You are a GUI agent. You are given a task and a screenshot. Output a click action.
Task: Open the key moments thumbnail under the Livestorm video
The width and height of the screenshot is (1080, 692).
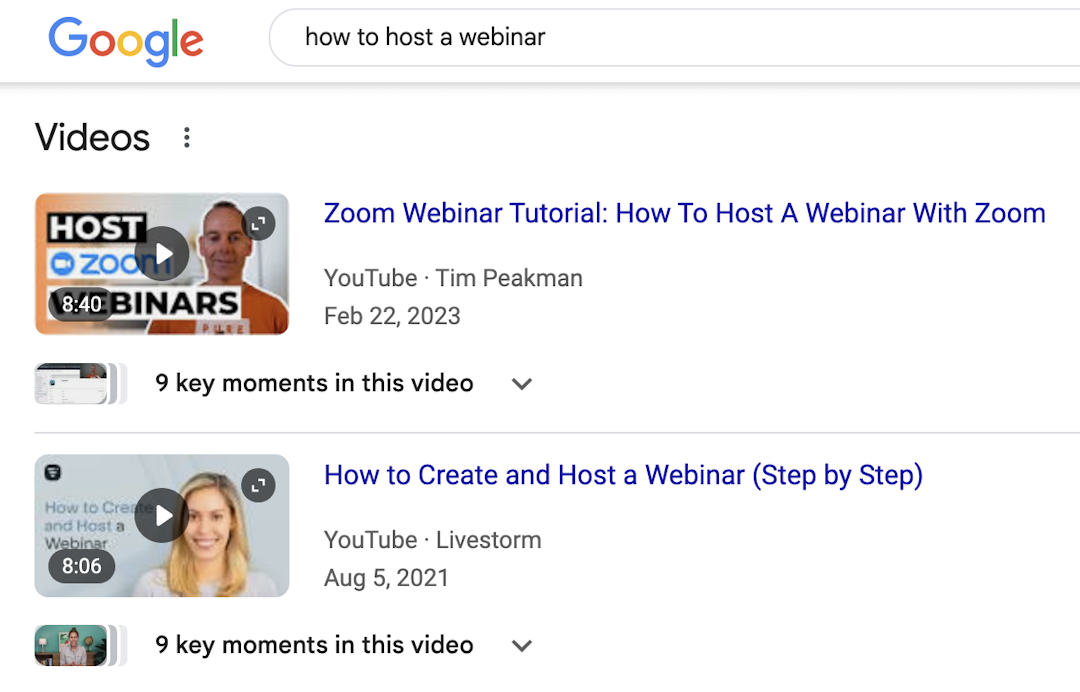click(x=81, y=645)
